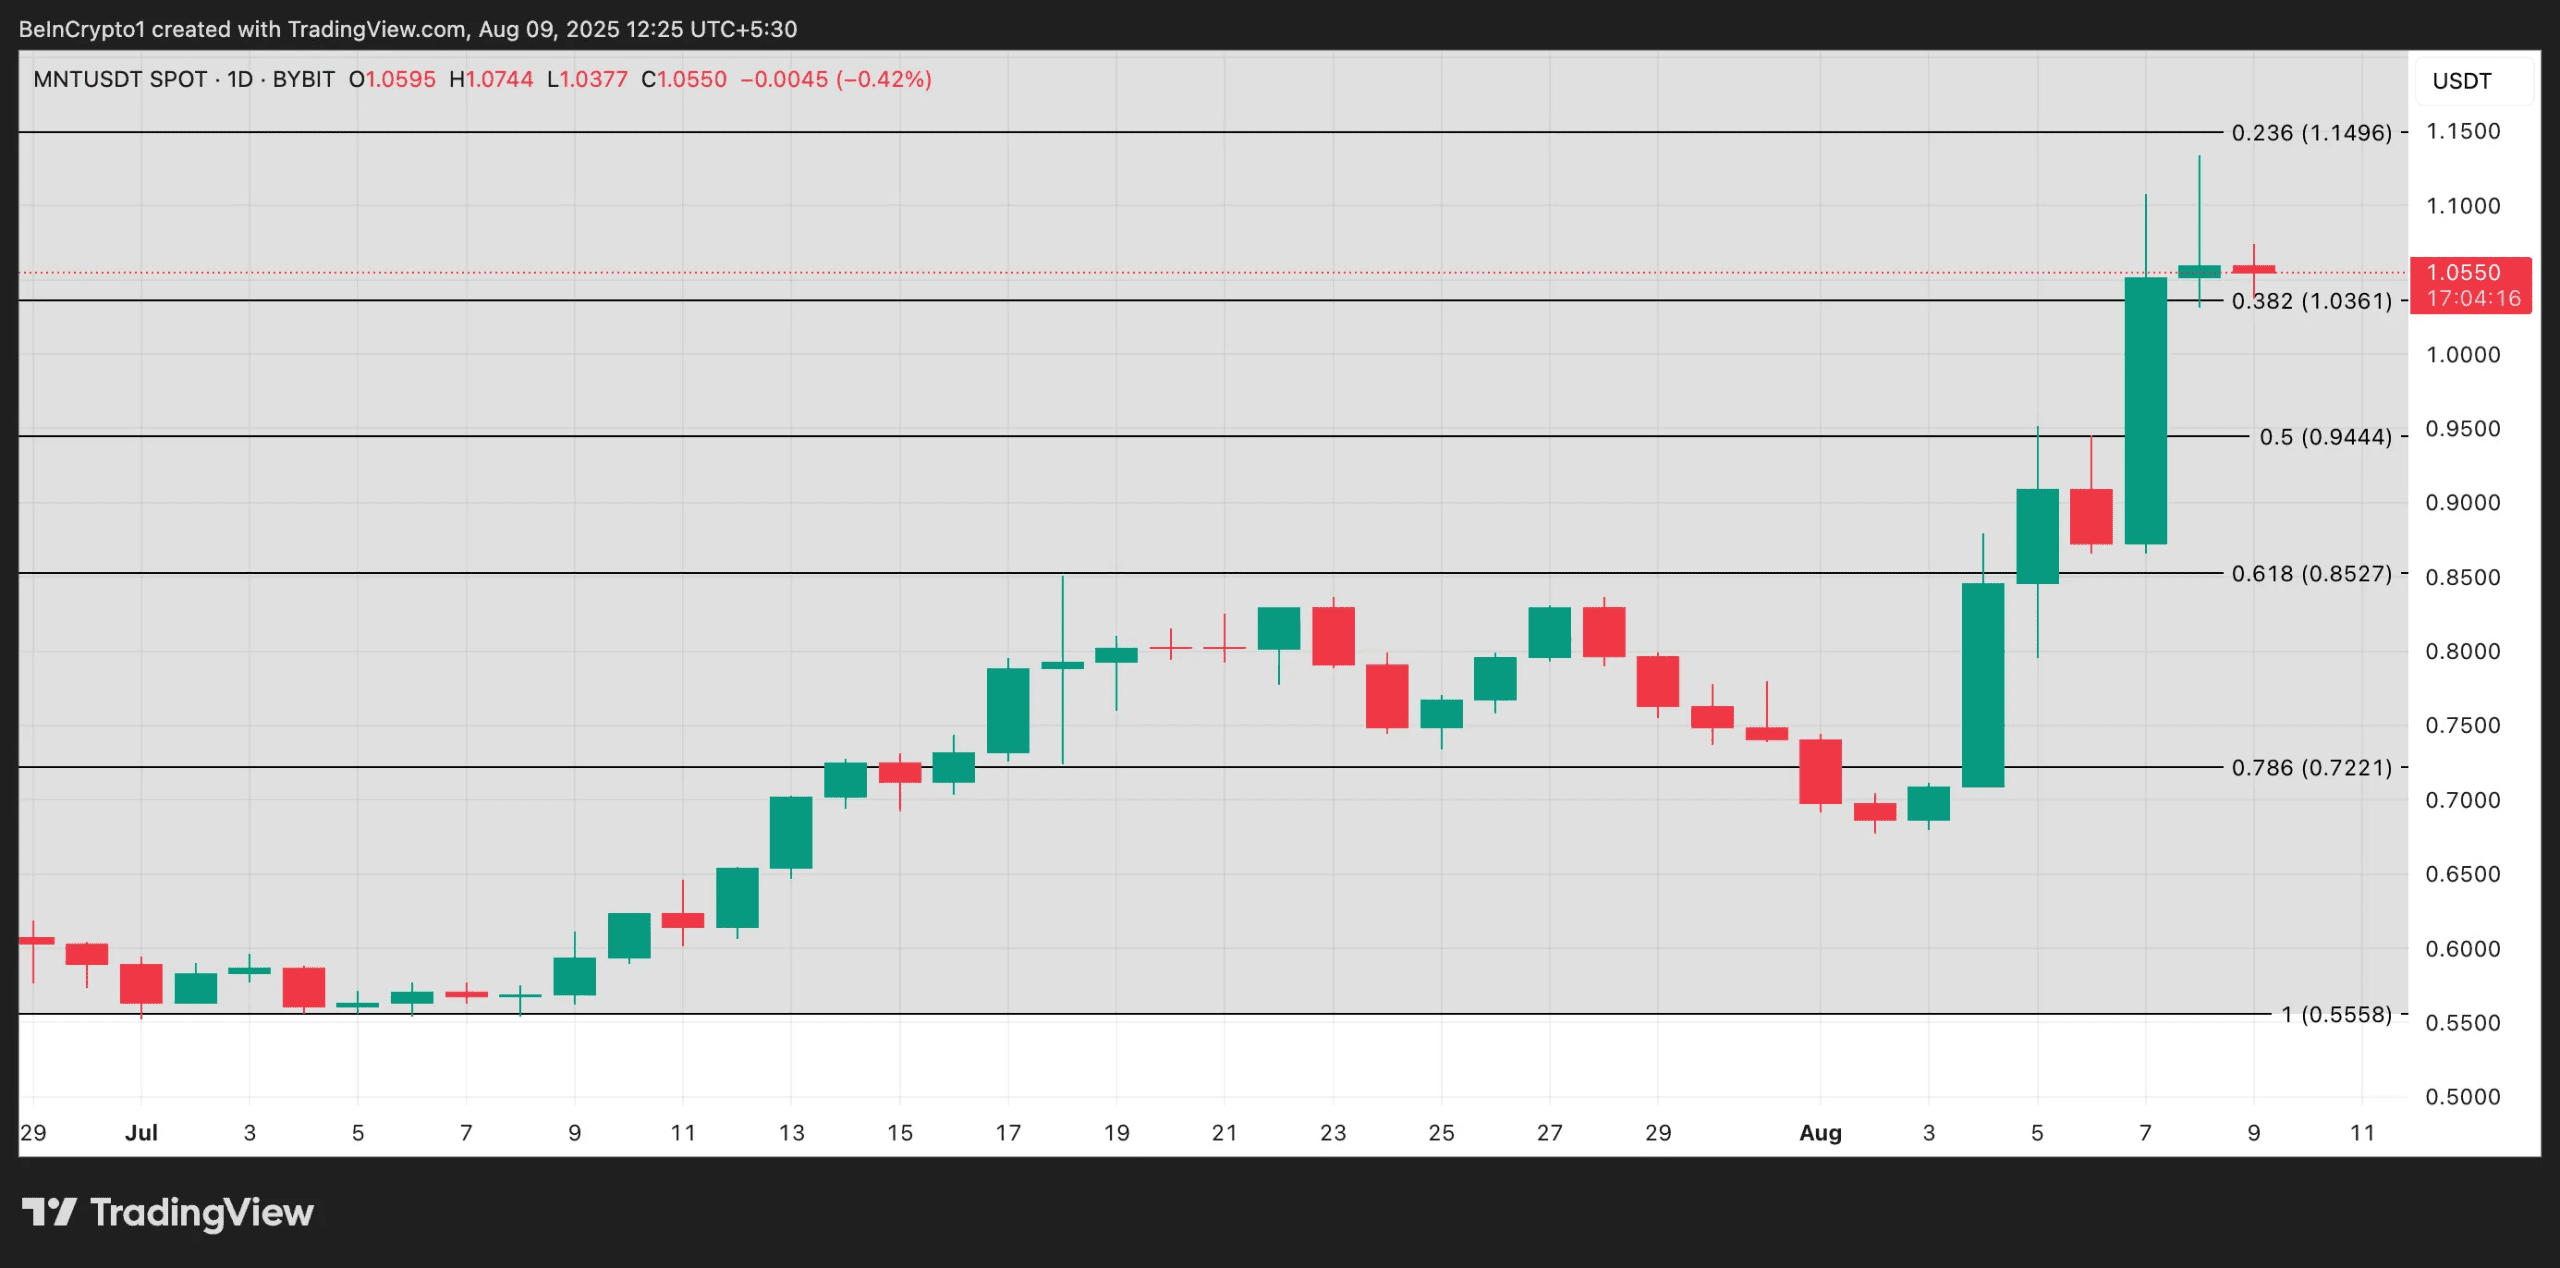2560x1268 pixels.
Task: Click the TradingView logo icon
Action: point(48,1212)
